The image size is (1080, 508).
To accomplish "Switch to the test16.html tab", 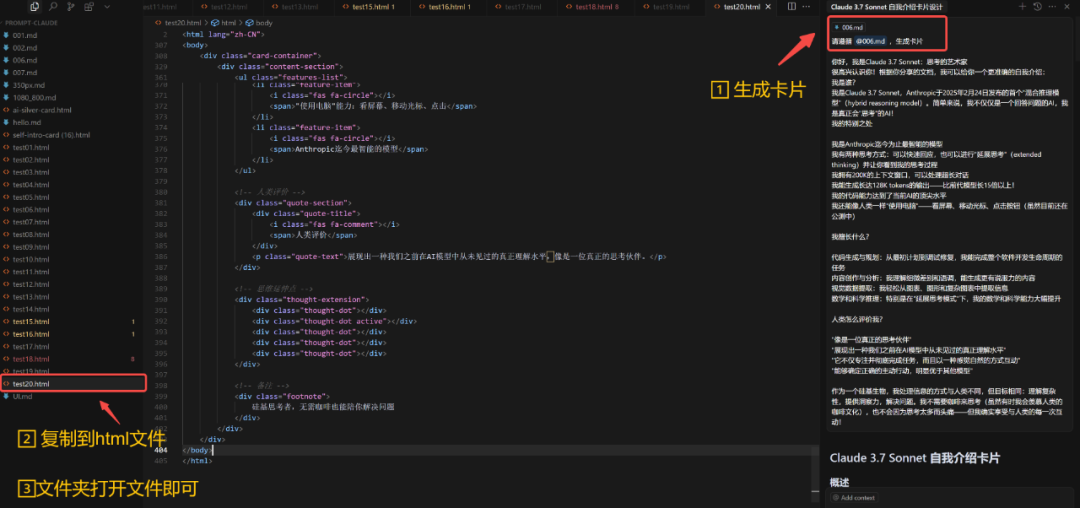I will coord(448,7).
